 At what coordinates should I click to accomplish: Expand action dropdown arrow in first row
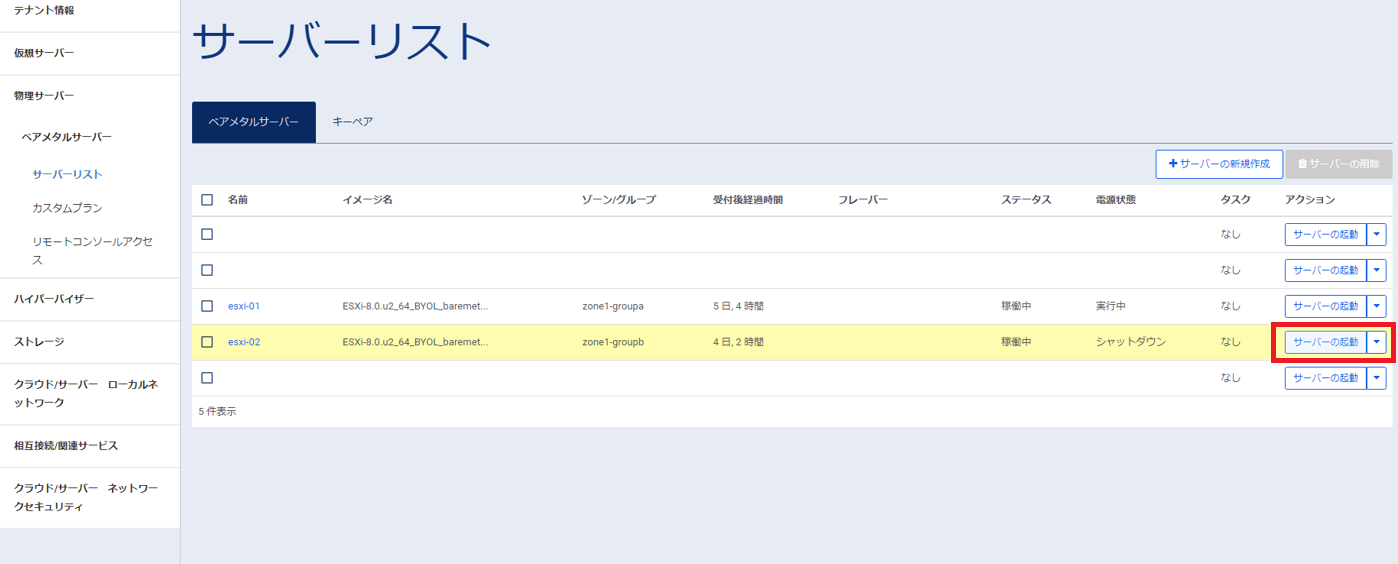(1377, 234)
